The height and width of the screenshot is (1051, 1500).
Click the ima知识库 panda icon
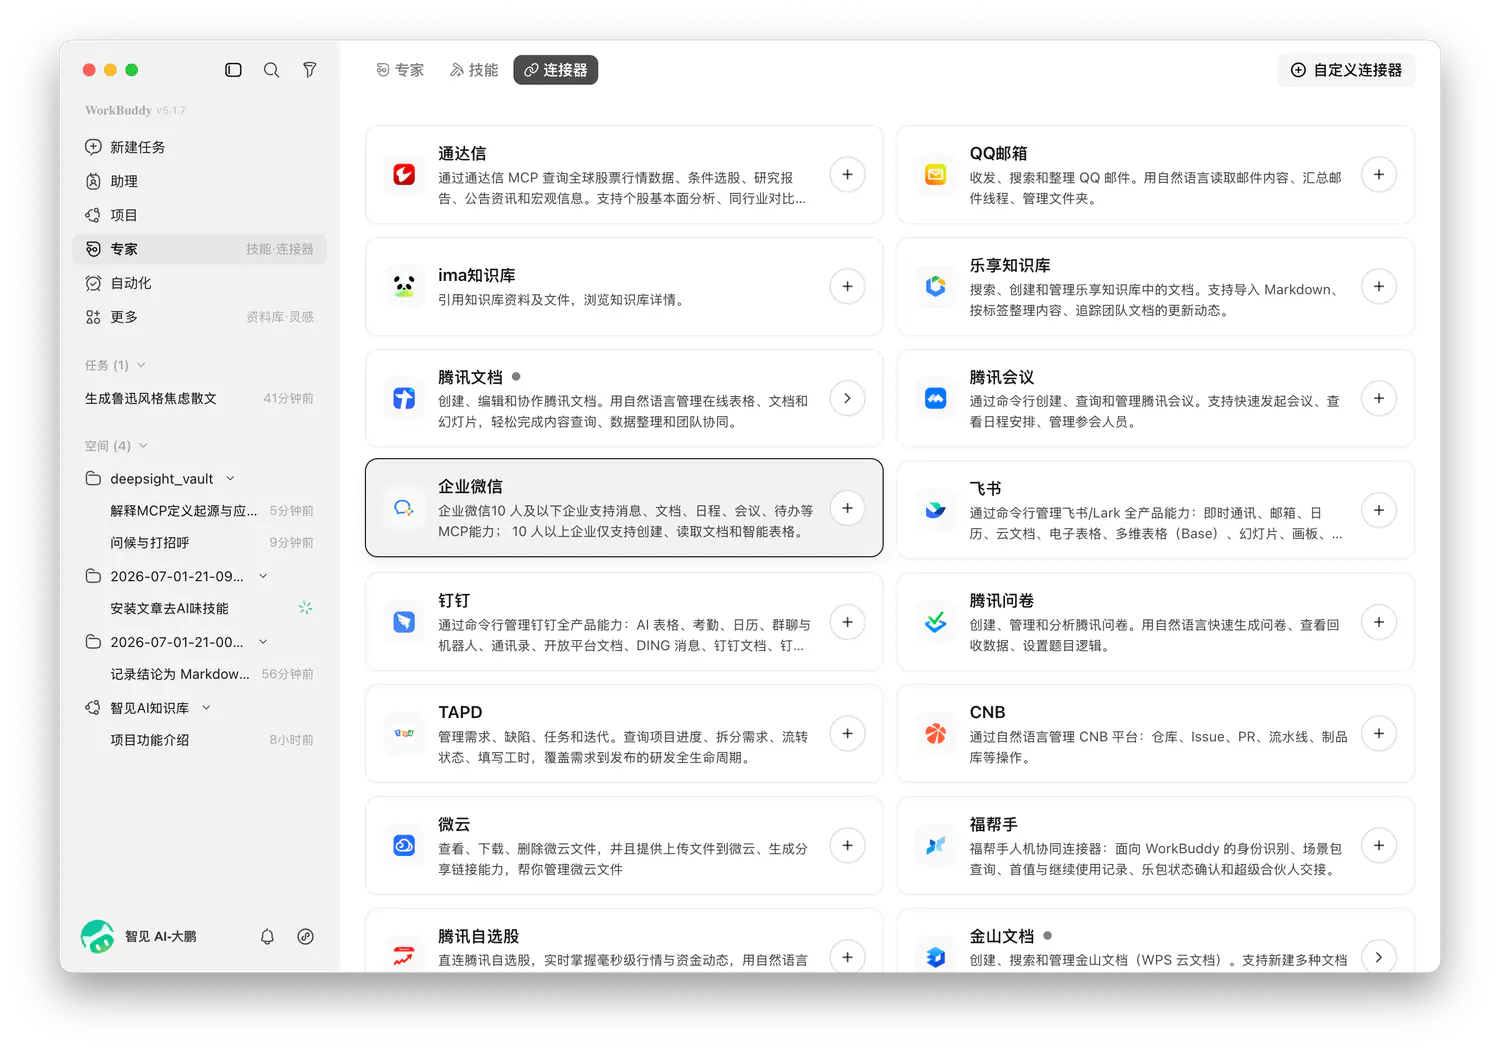(x=404, y=287)
